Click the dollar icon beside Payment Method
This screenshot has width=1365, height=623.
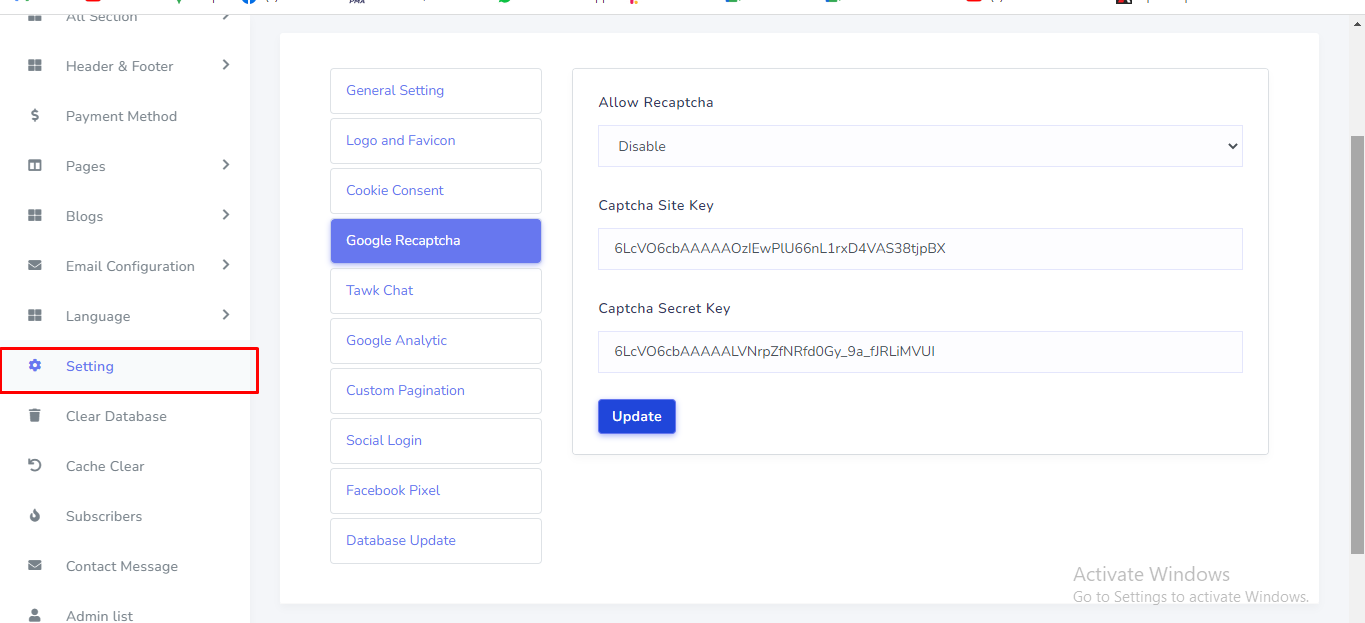pyautogui.click(x=35, y=116)
